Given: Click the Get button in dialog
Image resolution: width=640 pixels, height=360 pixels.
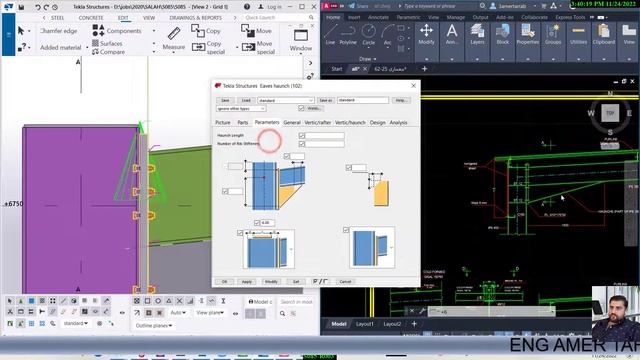Looking at the screenshot, I should tap(296, 282).
